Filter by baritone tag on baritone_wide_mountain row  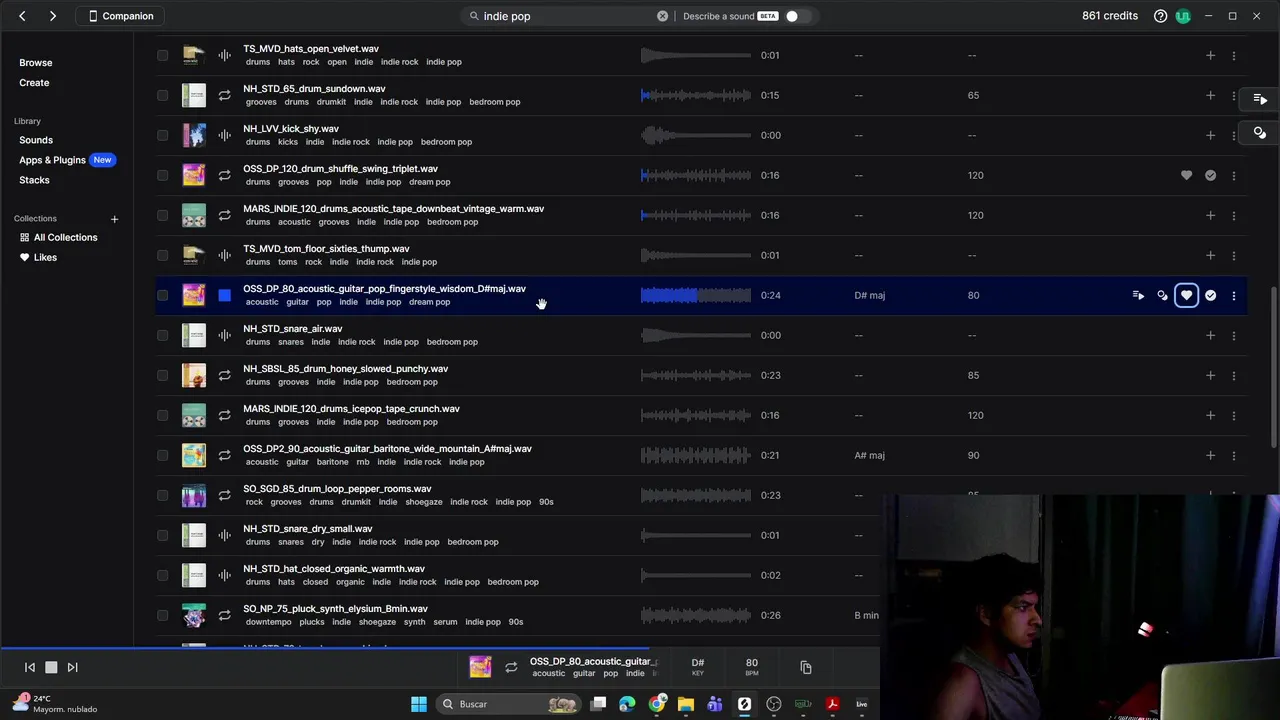point(333,462)
